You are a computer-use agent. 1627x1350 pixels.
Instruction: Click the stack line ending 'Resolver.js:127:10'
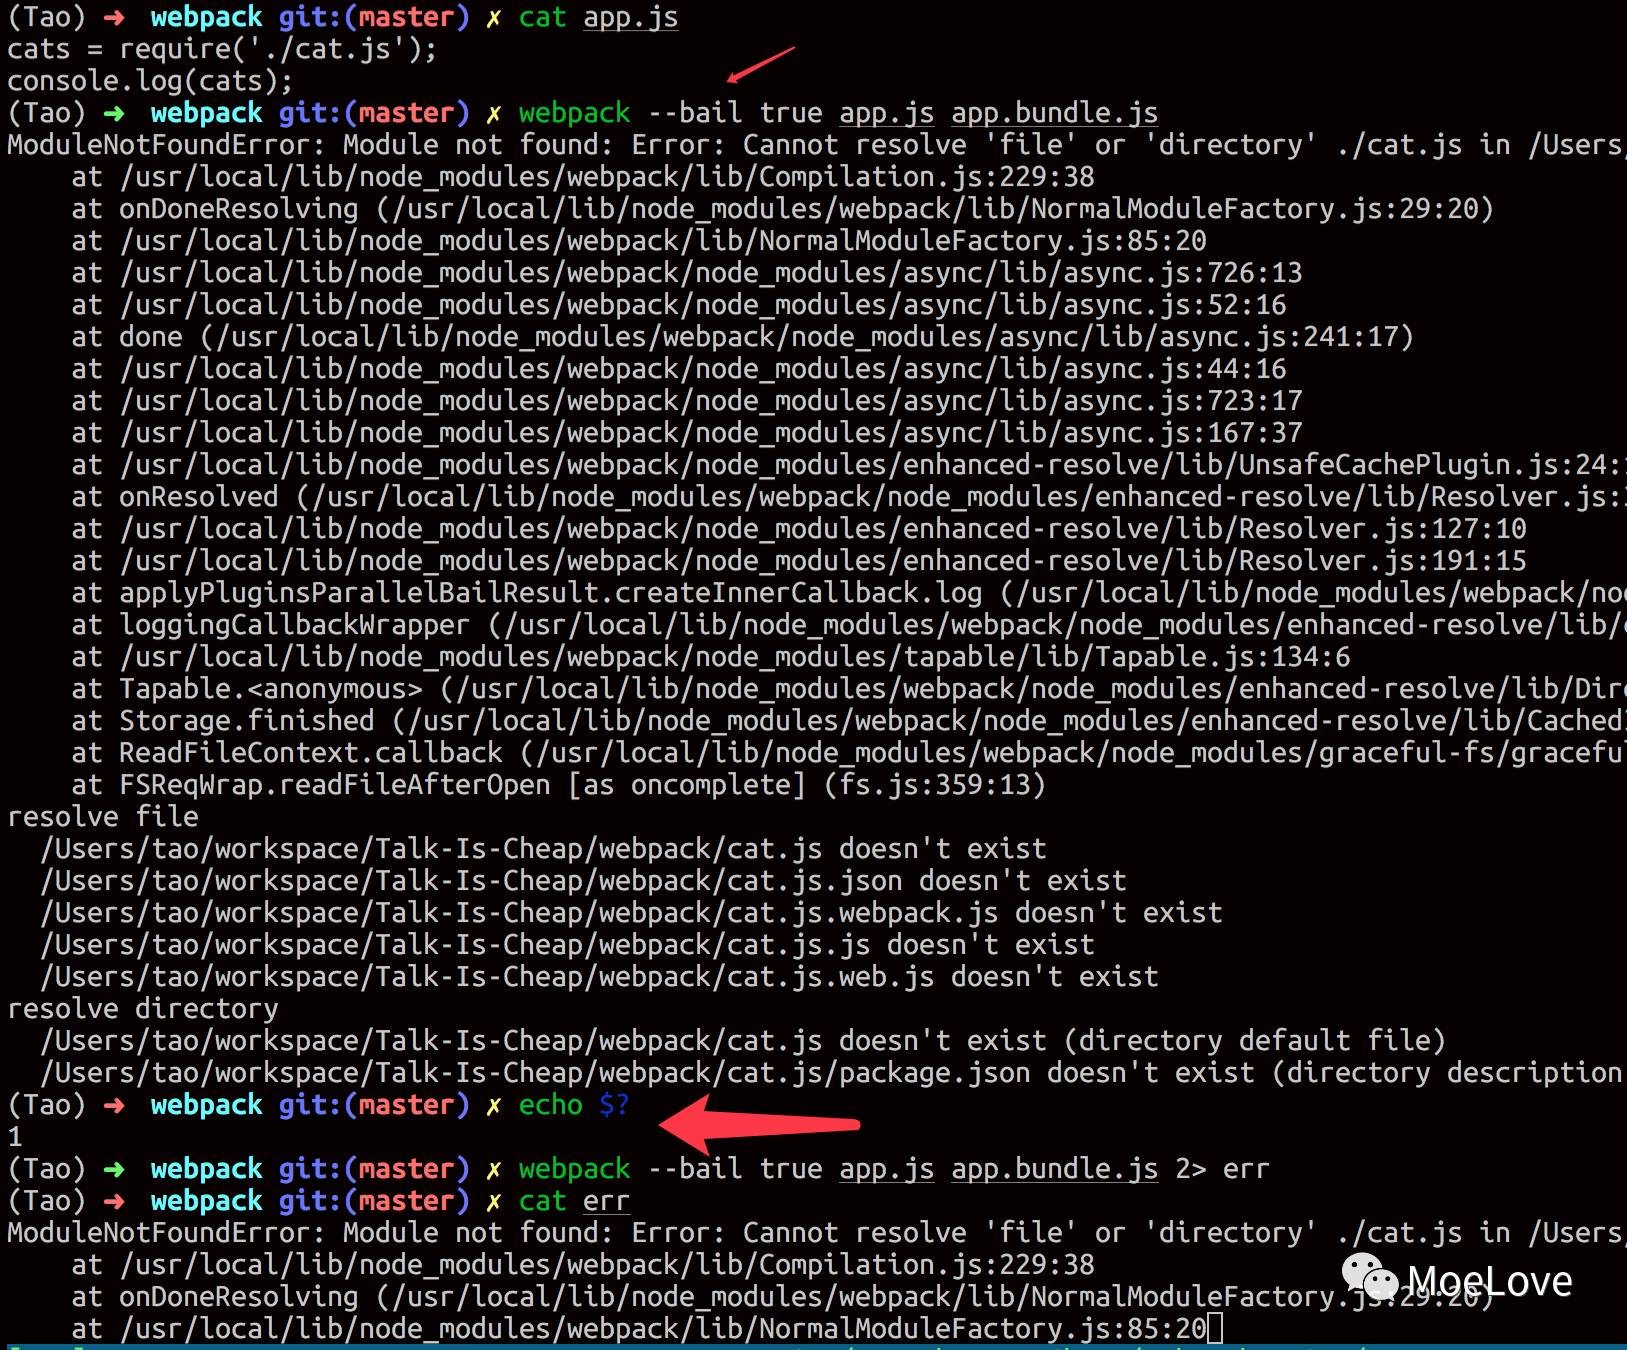coord(799,529)
